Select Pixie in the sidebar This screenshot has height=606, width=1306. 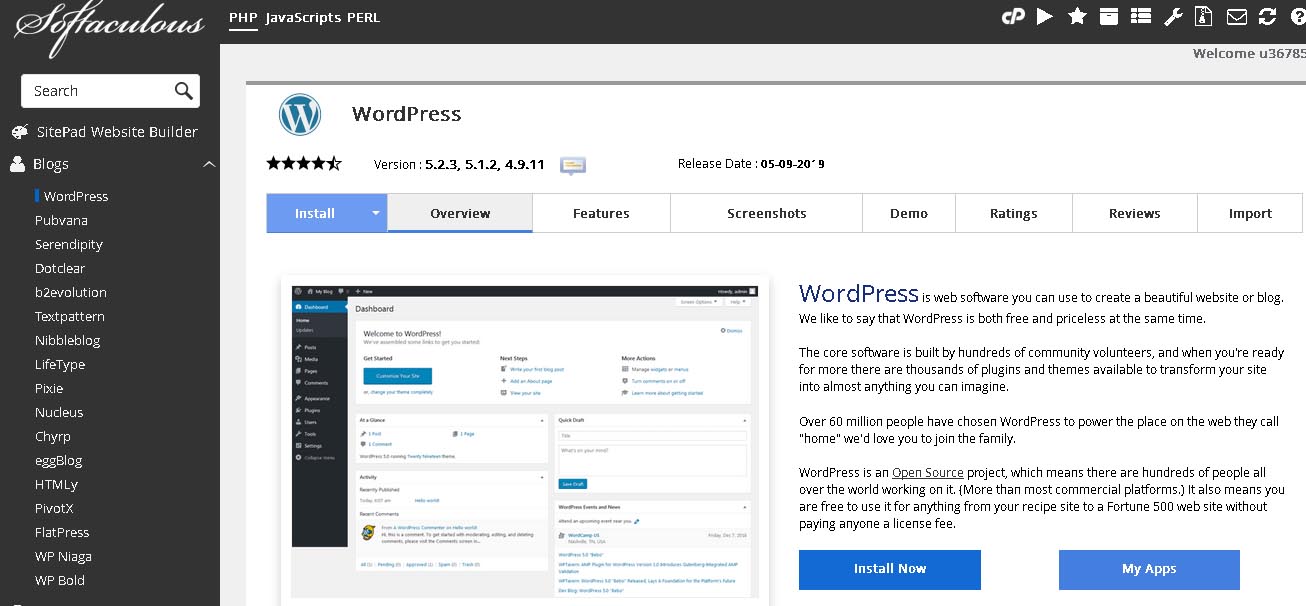pyautogui.click(x=49, y=389)
